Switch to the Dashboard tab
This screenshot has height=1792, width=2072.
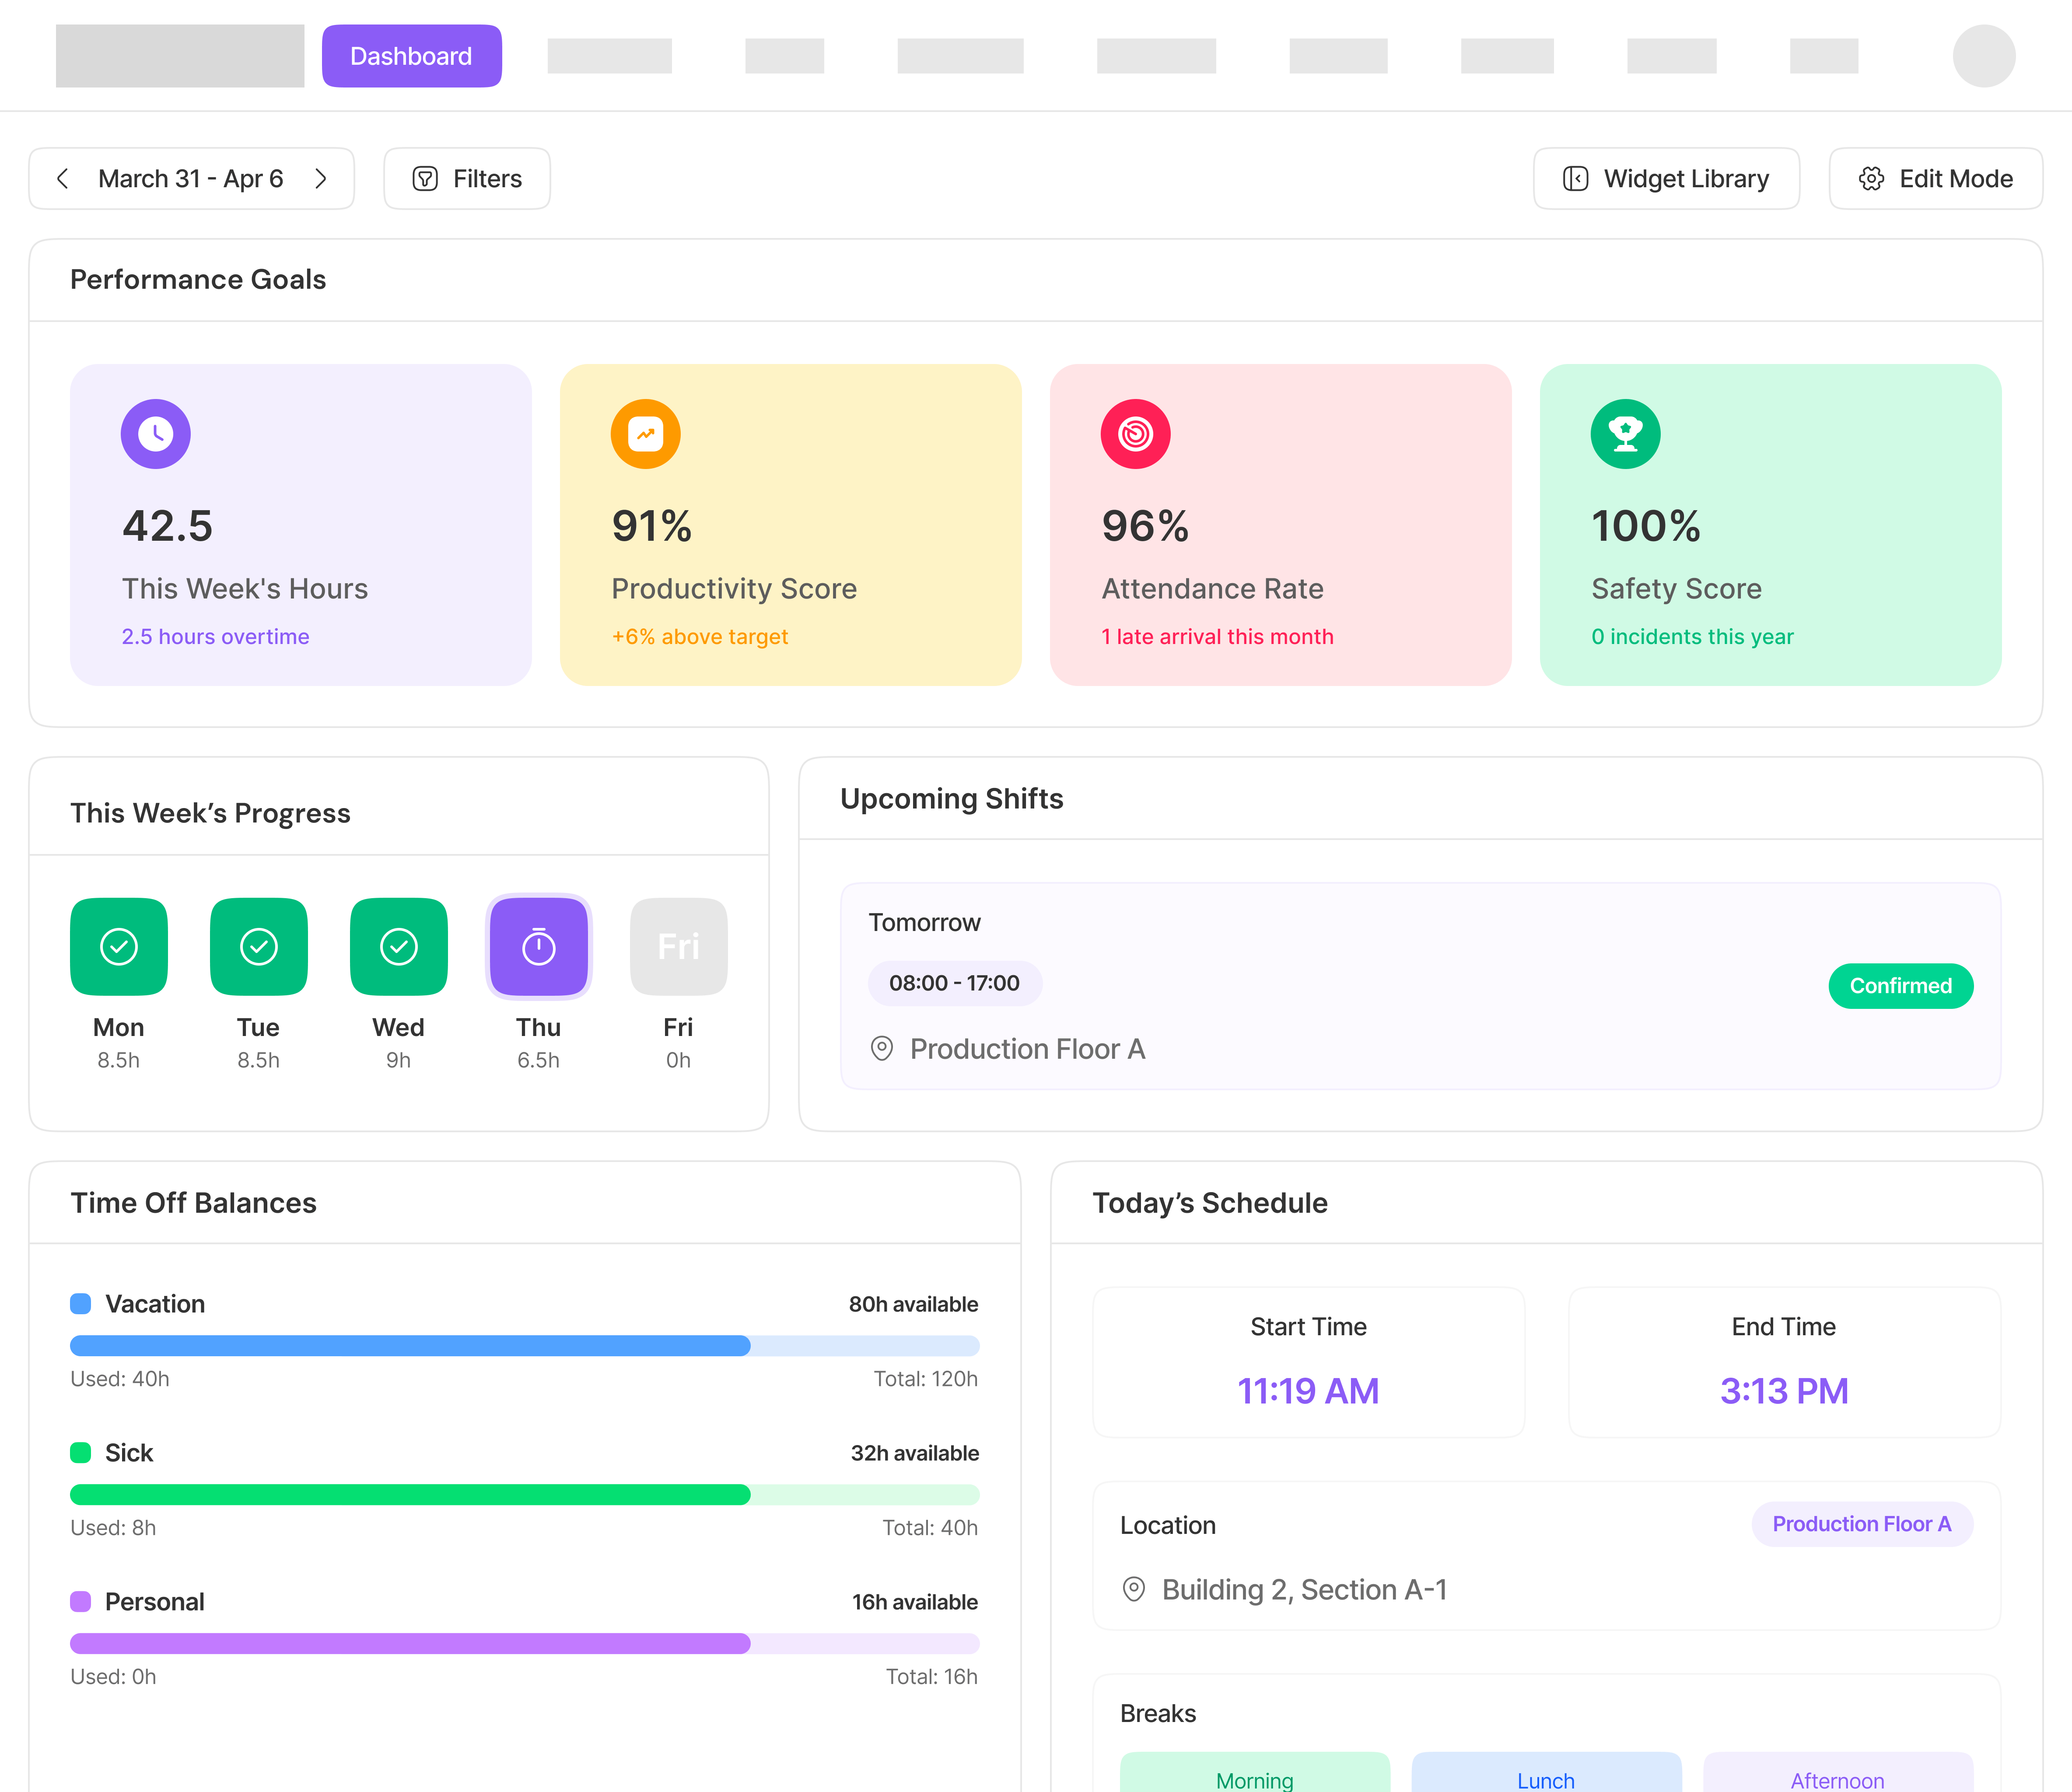point(411,56)
